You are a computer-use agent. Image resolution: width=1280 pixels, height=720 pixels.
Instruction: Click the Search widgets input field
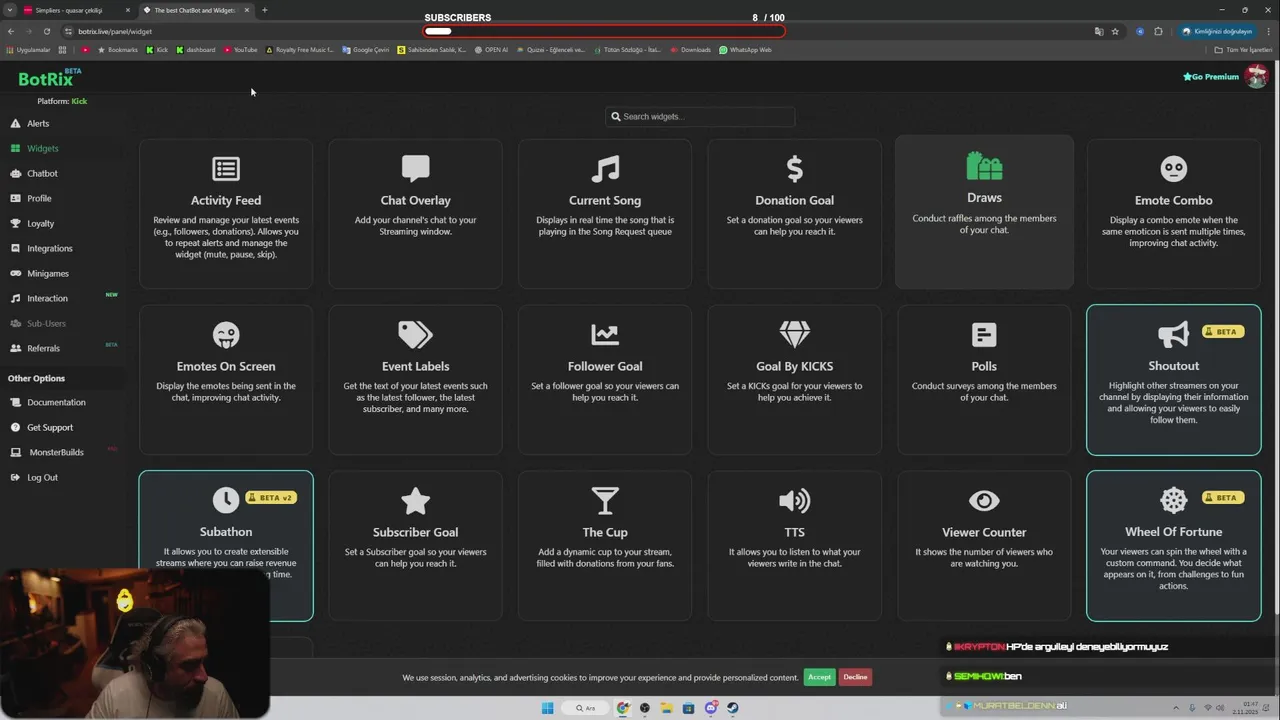[x=700, y=117]
